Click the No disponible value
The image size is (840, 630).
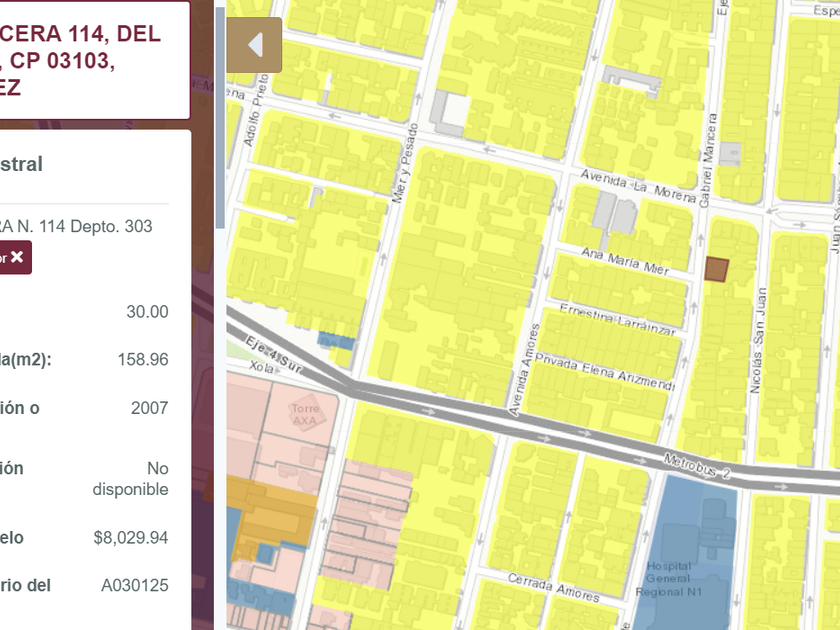pyautogui.click(x=131, y=478)
